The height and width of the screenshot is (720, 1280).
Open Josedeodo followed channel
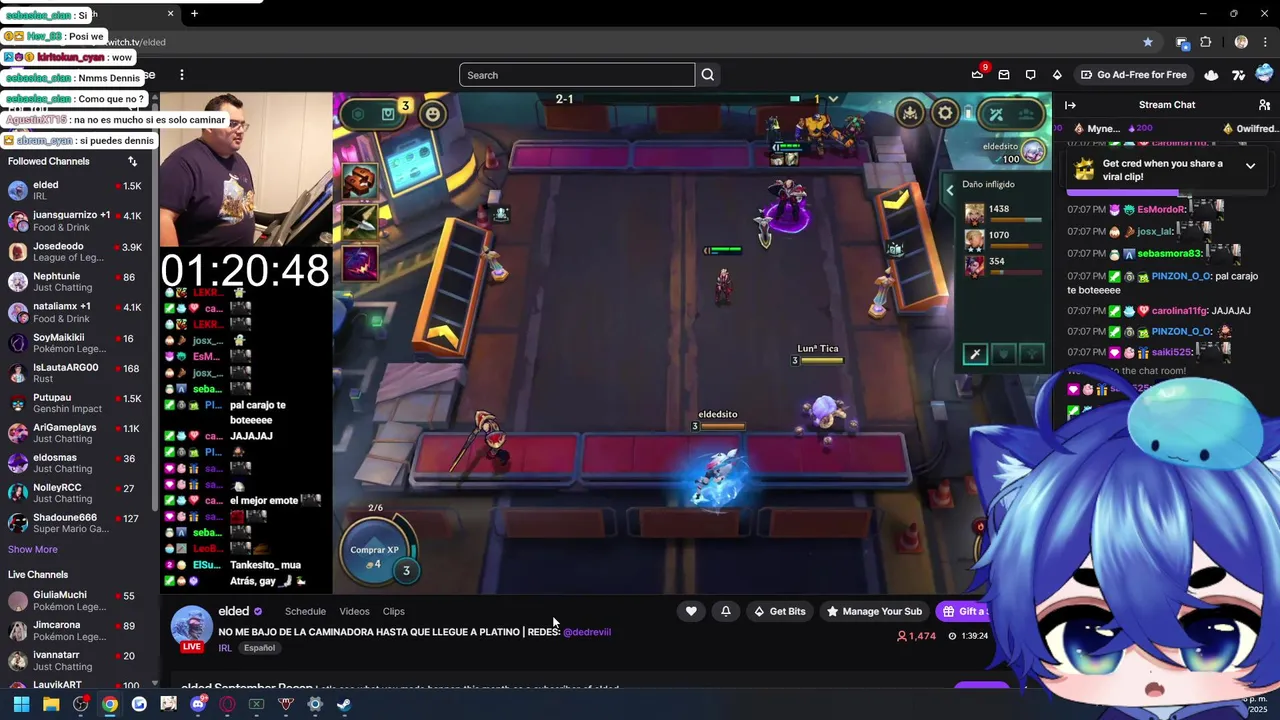(75, 252)
